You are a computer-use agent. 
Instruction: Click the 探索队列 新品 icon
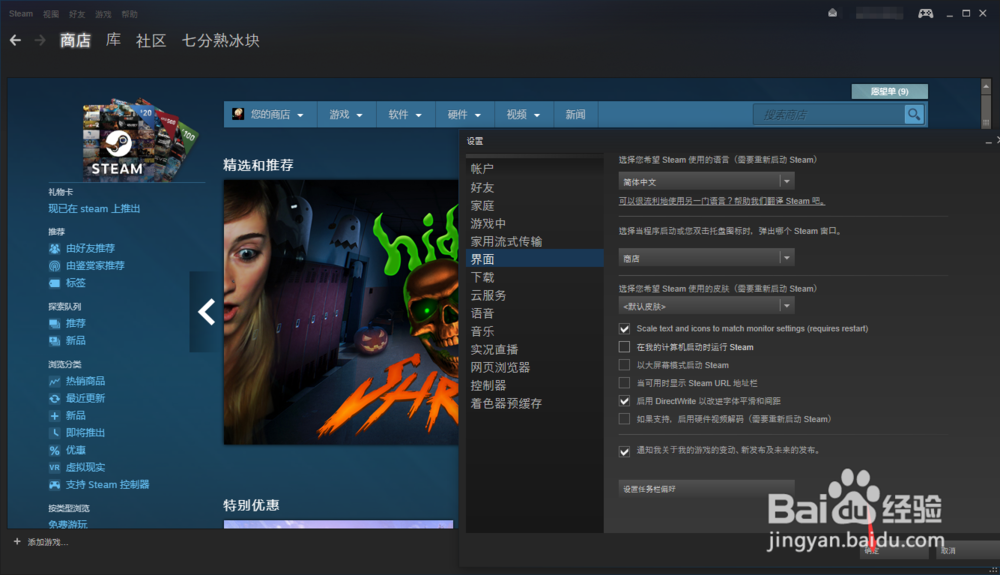[x=55, y=341]
